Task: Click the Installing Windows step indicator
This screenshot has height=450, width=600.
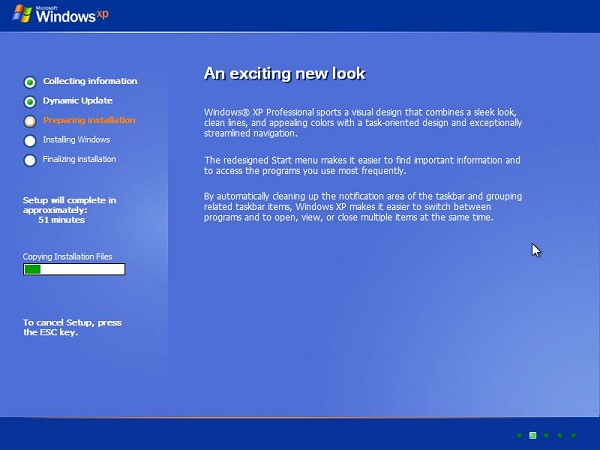Action: (30, 141)
